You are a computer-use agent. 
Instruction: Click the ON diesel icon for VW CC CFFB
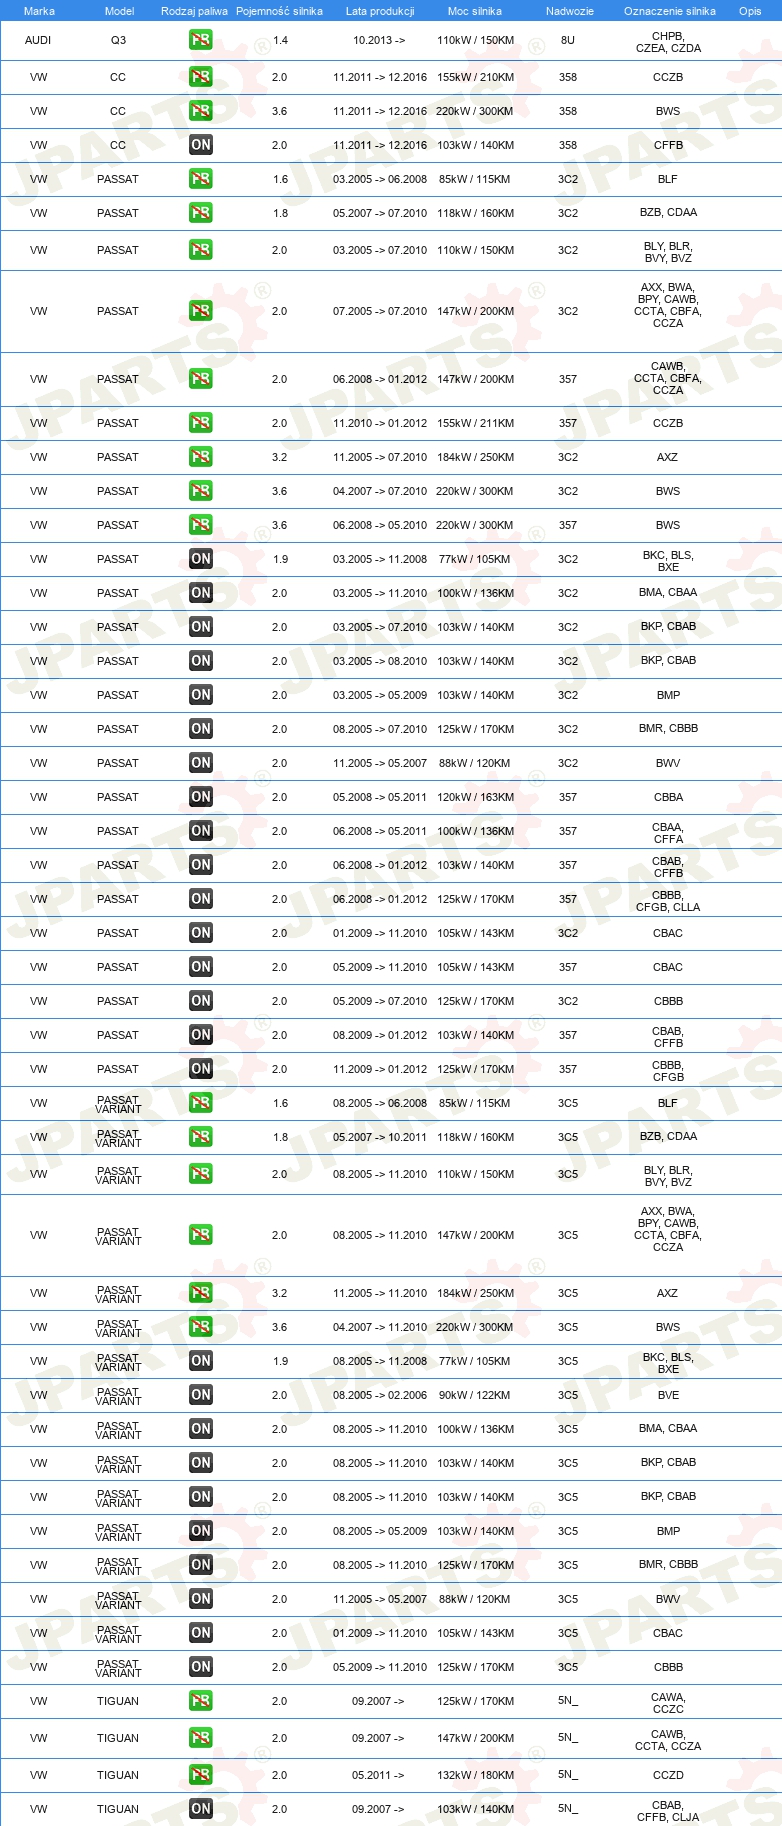pyautogui.click(x=201, y=145)
